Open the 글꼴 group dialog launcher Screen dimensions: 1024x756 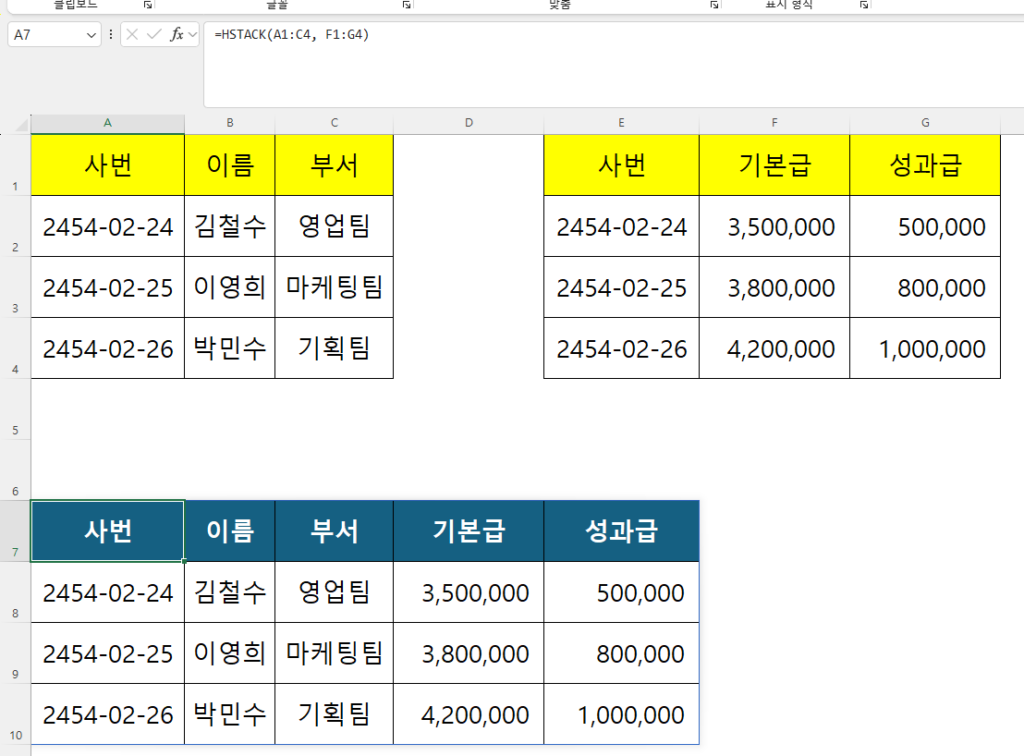pos(407,5)
